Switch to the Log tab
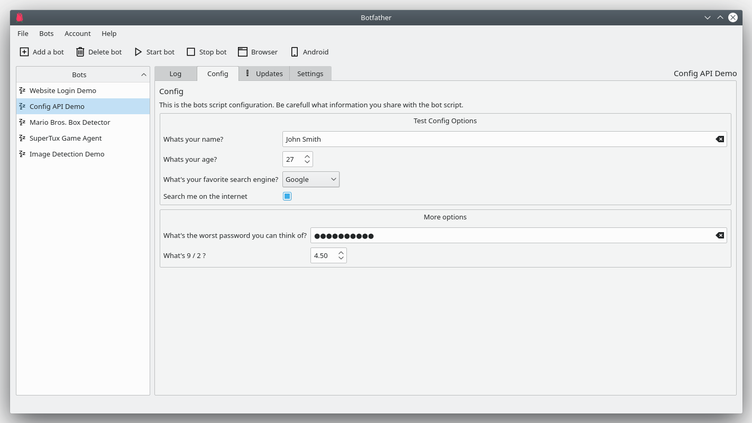The height and width of the screenshot is (423, 752). 175,73
